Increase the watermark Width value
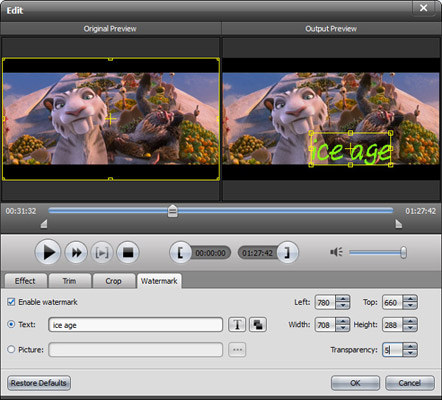Screen dimensions: 442x400 coord(343,321)
